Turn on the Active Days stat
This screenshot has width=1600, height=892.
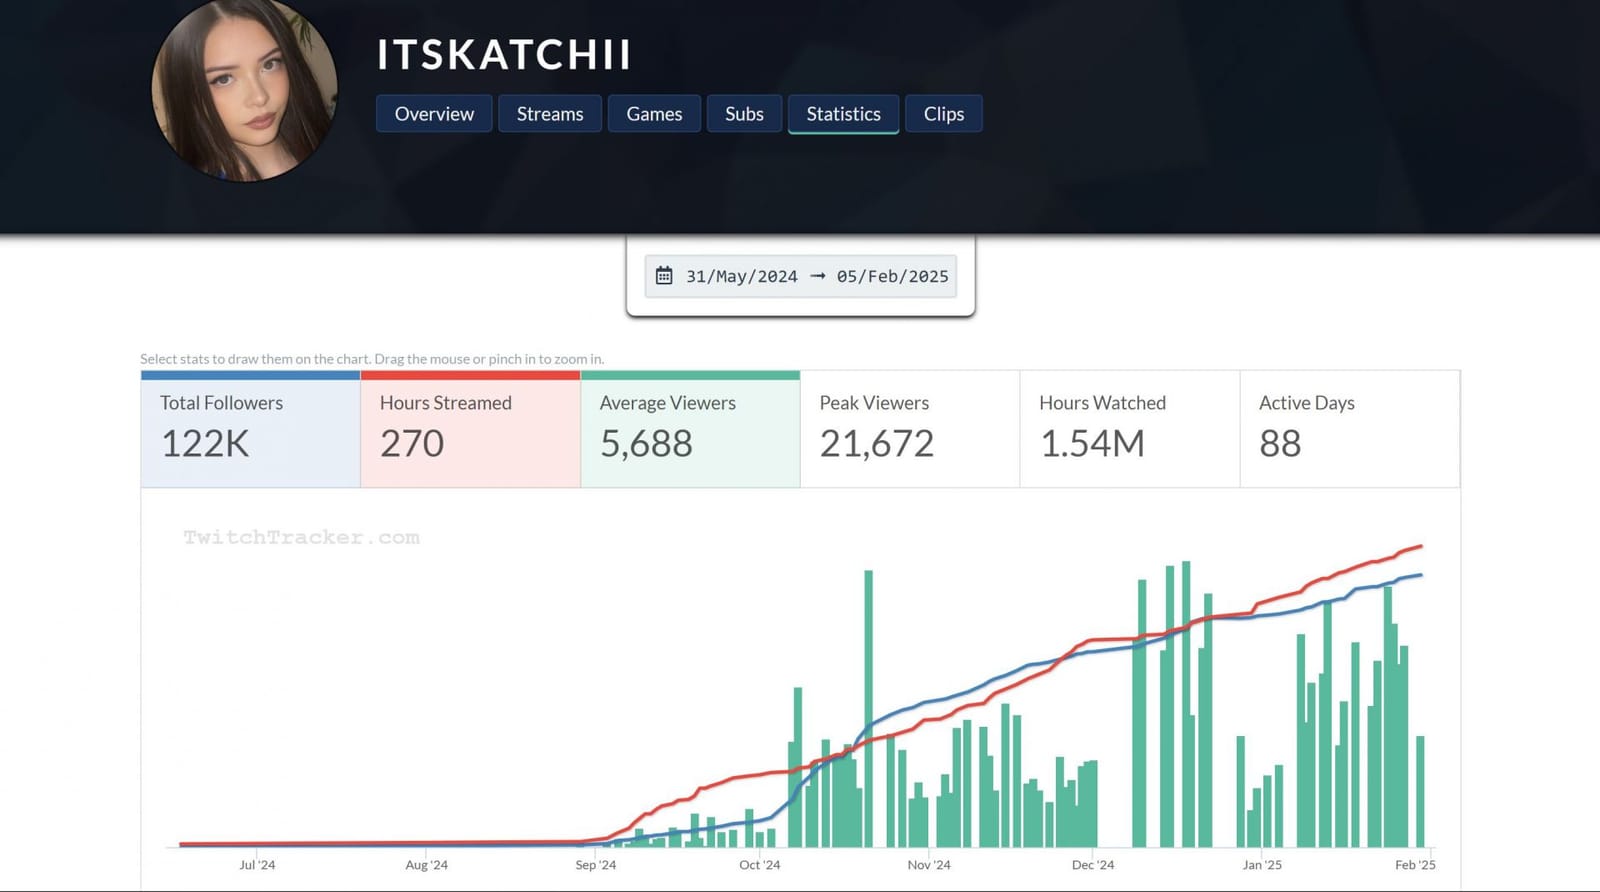(x=1349, y=428)
